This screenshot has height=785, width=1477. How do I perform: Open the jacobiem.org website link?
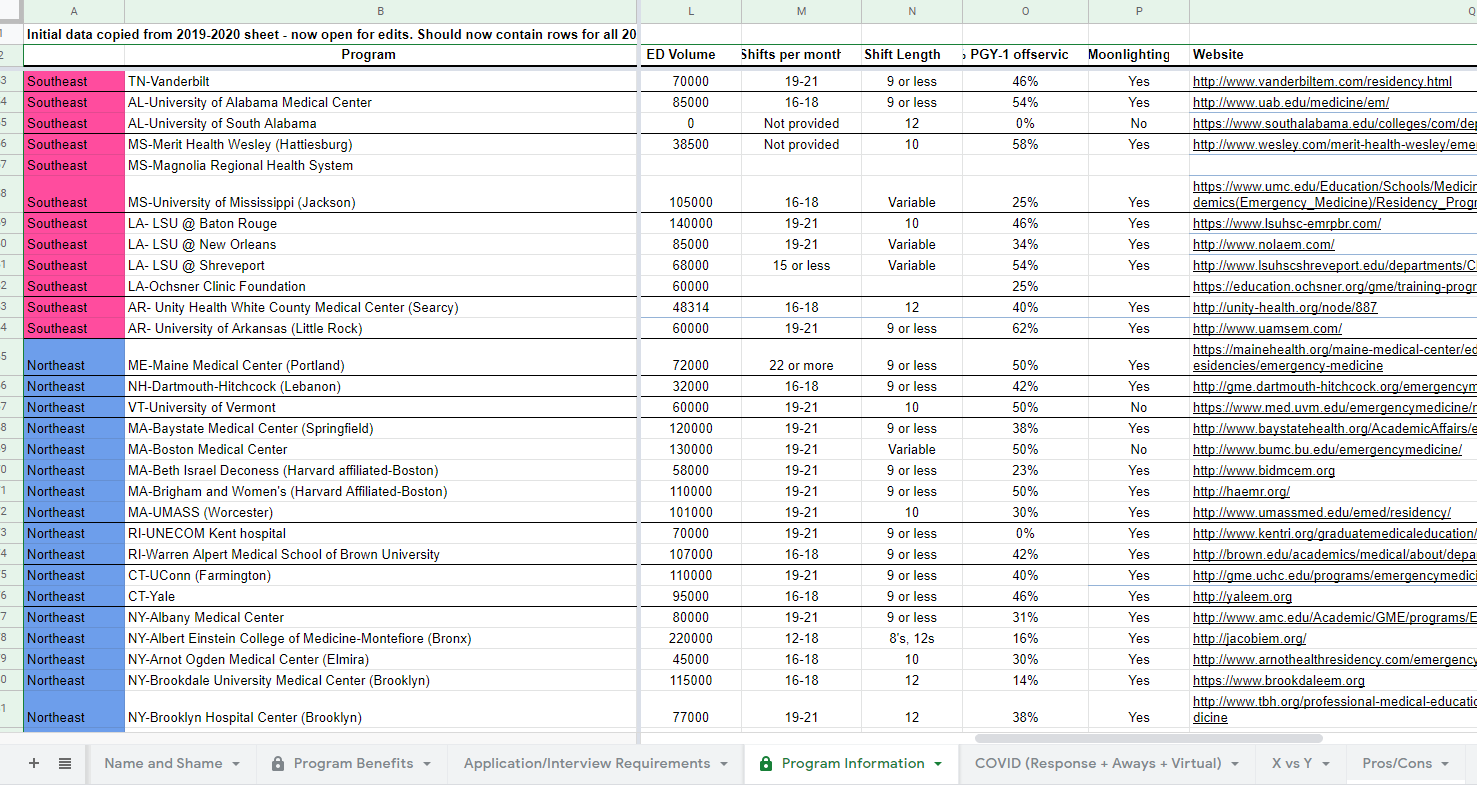(x=1249, y=638)
